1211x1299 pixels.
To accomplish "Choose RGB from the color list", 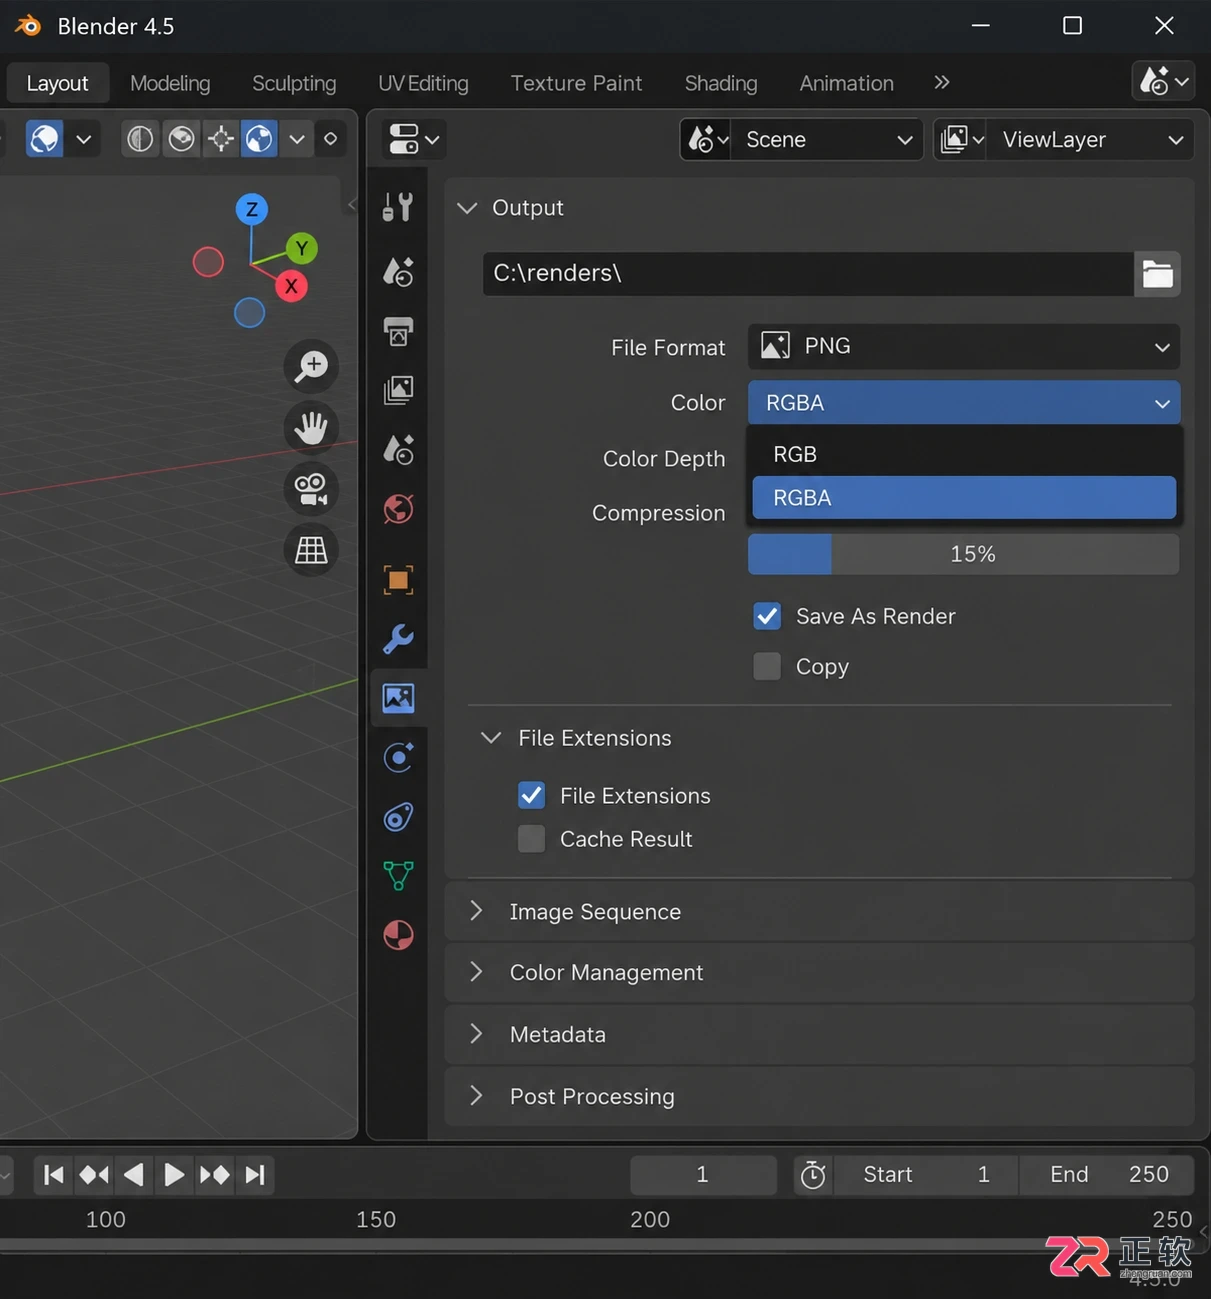I will pyautogui.click(x=964, y=454).
